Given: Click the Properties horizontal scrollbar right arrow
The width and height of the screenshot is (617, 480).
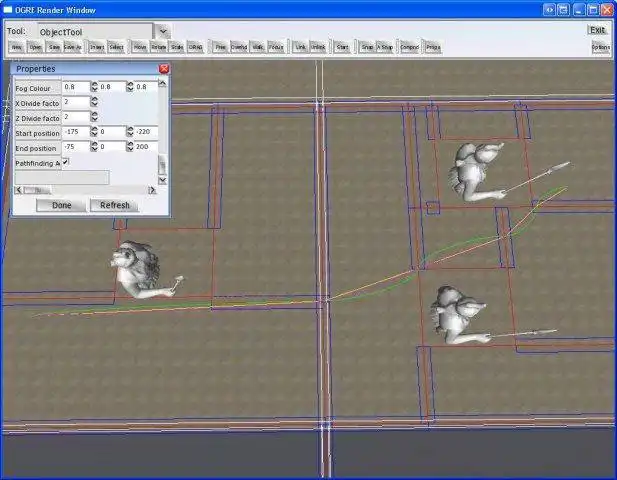Looking at the screenshot, I should 152,190.
